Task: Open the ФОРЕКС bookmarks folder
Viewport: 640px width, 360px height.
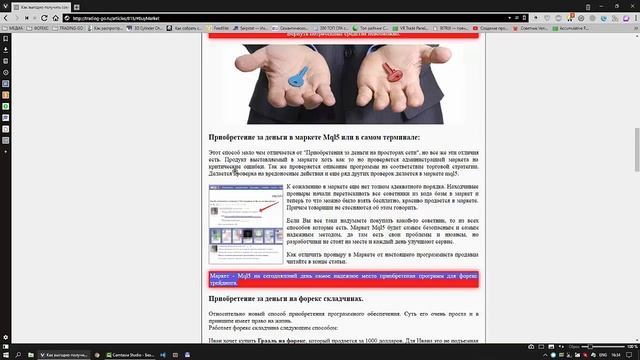Action: coord(38,28)
